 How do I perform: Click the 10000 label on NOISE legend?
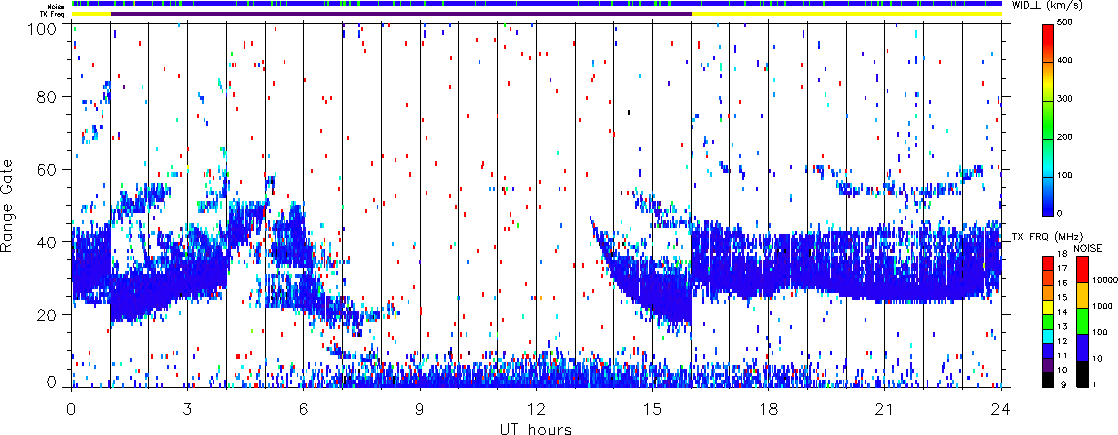1104,280
